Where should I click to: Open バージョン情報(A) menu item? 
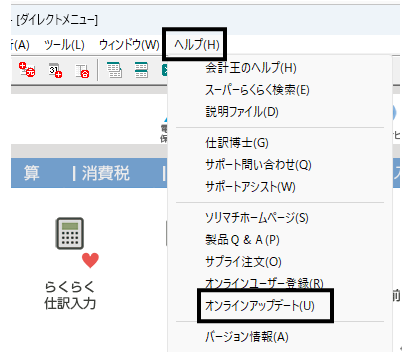[280, 337]
